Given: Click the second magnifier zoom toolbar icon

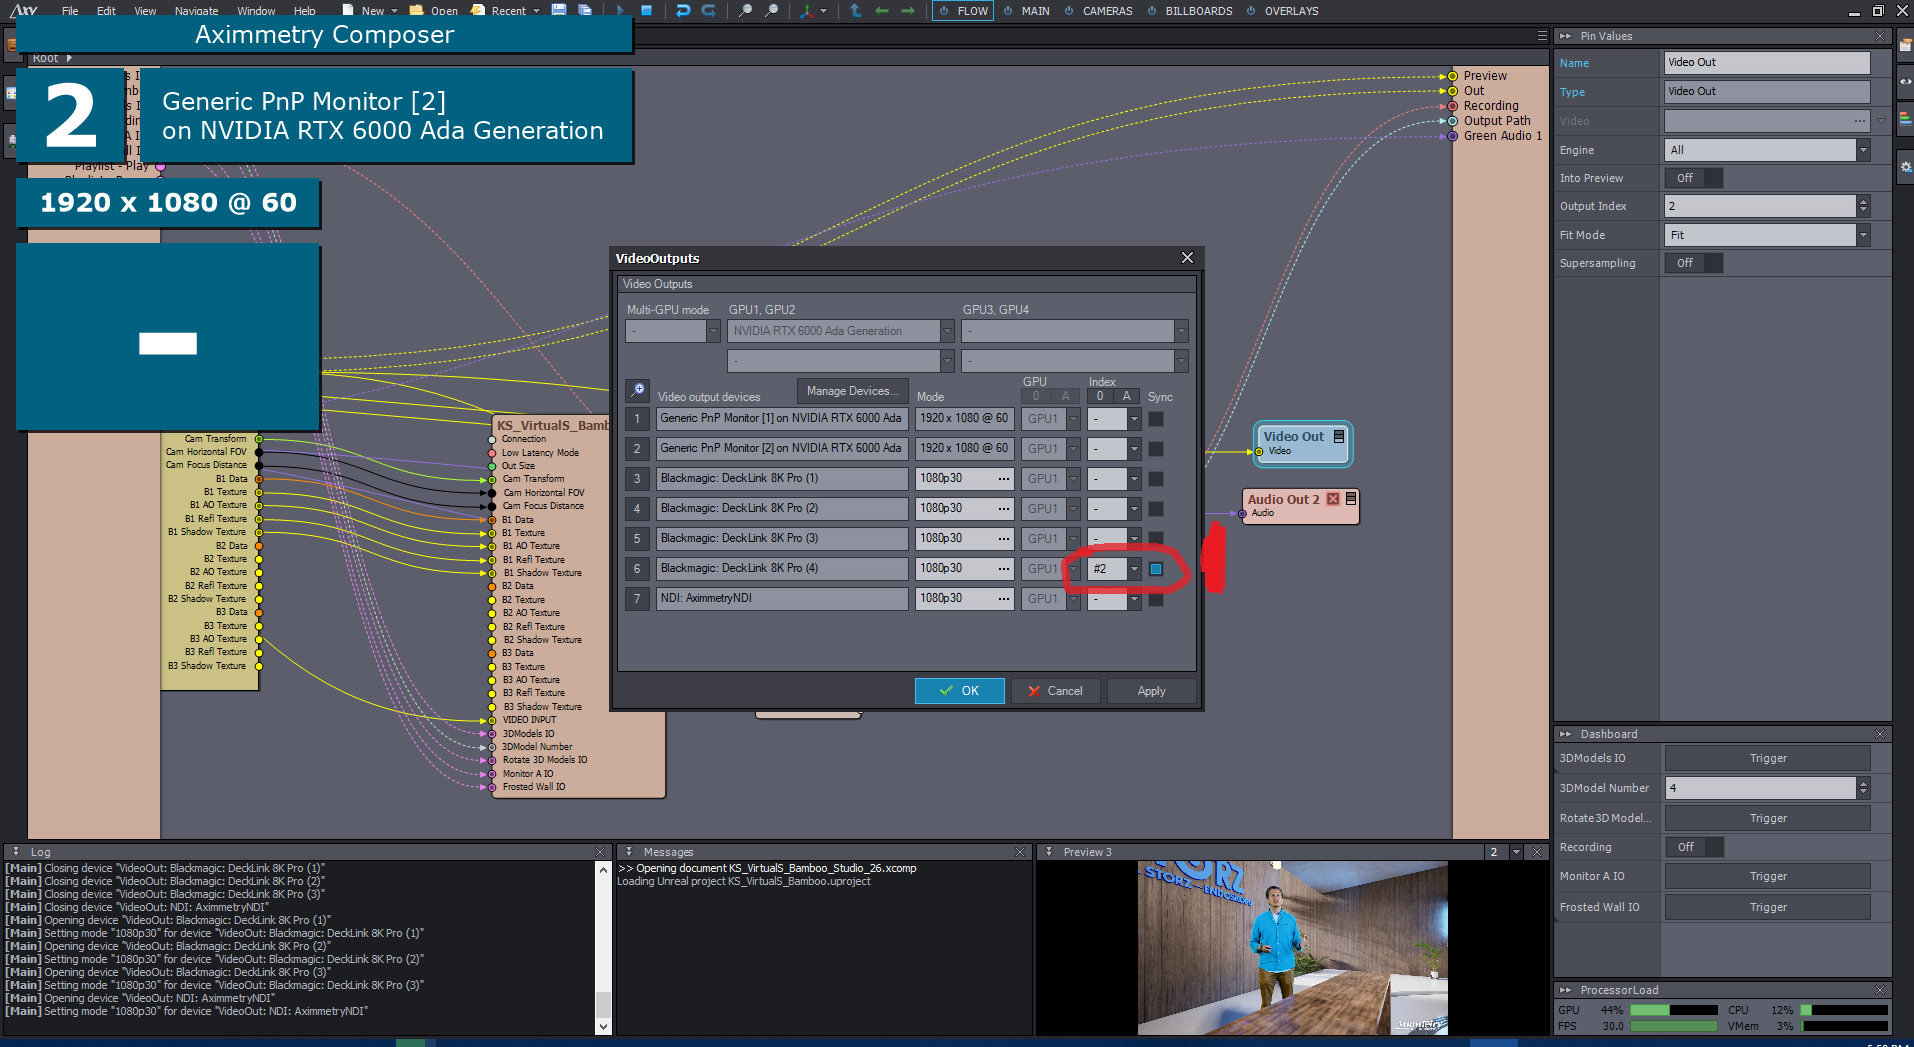Looking at the screenshot, I should click(x=772, y=10).
